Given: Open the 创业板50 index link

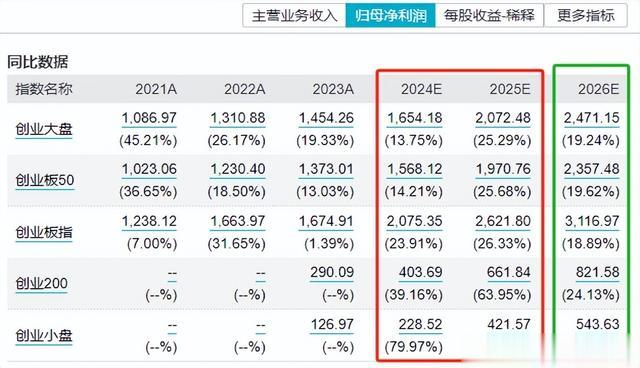Looking at the screenshot, I should [45, 180].
